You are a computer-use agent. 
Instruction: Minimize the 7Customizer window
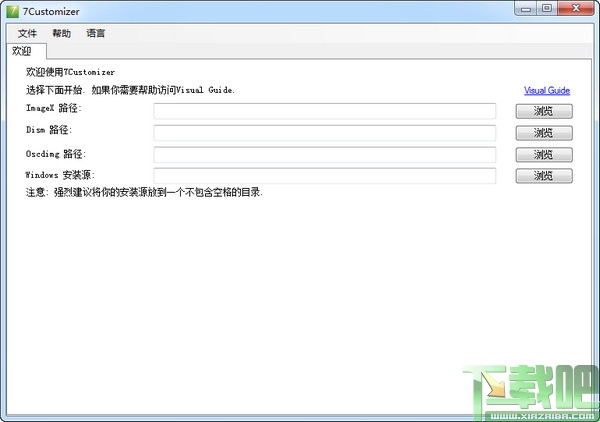(526, 8)
